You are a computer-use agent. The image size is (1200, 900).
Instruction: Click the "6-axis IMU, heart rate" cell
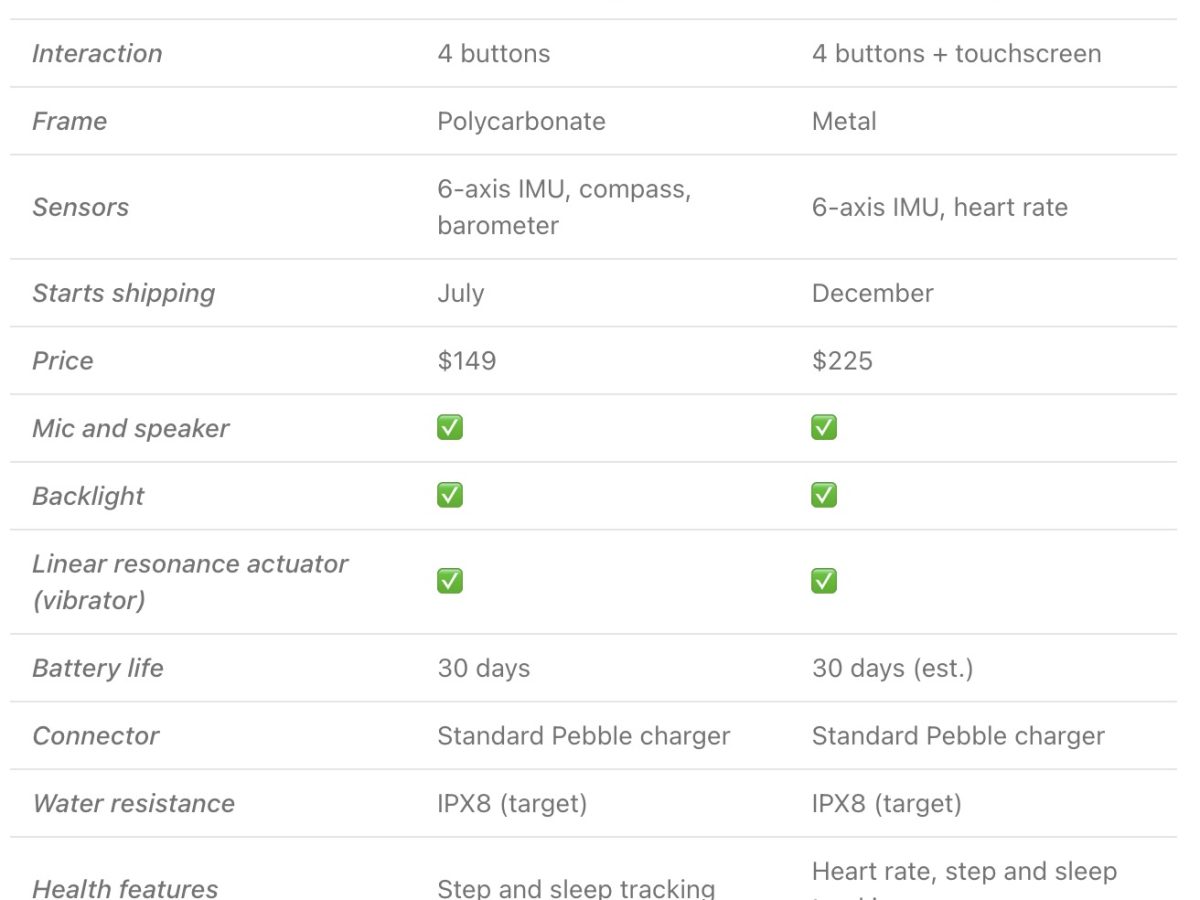pos(939,208)
